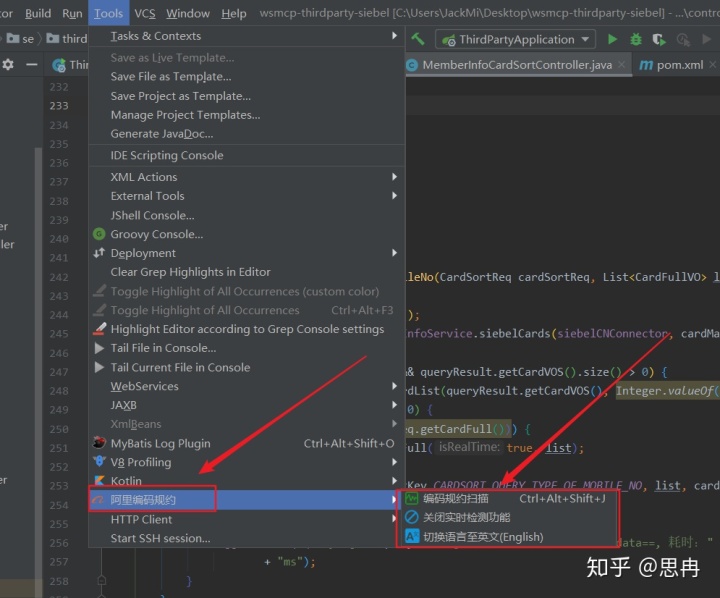
Task: Hide project panel with the minus icon
Action: tap(31, 65)
